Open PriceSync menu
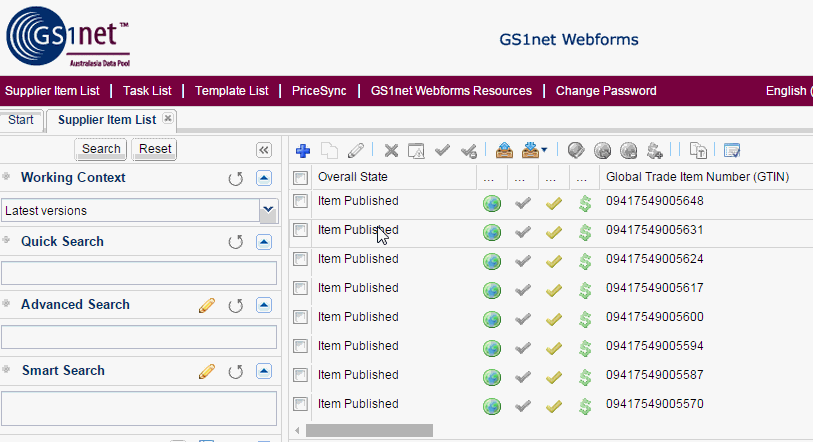Image resolution: width=813 pixels, height=442 pixels. tap(319, 91)
